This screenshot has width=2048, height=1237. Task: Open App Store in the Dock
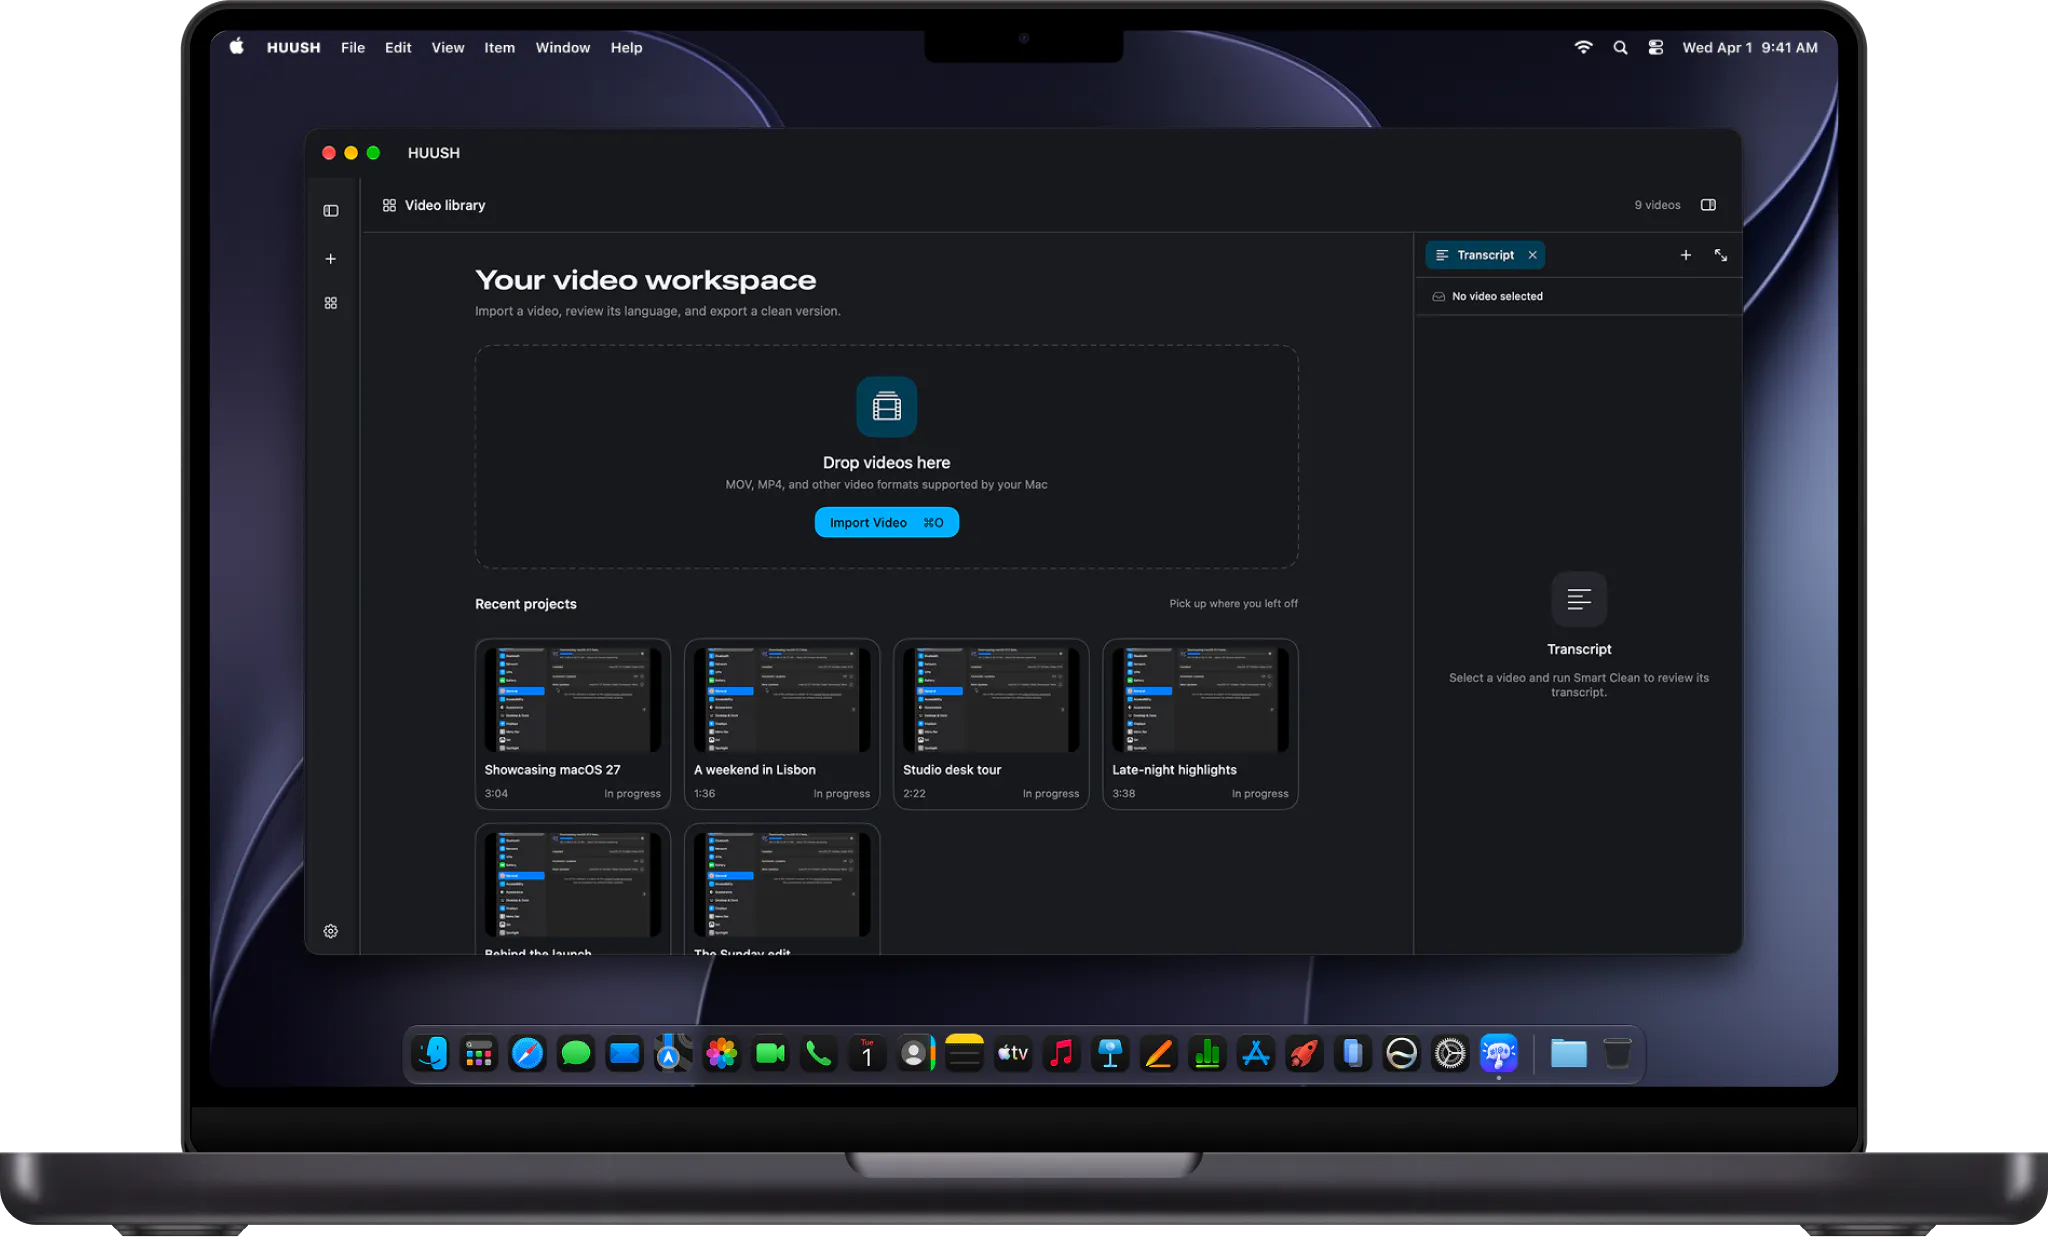[1256, 1053]
